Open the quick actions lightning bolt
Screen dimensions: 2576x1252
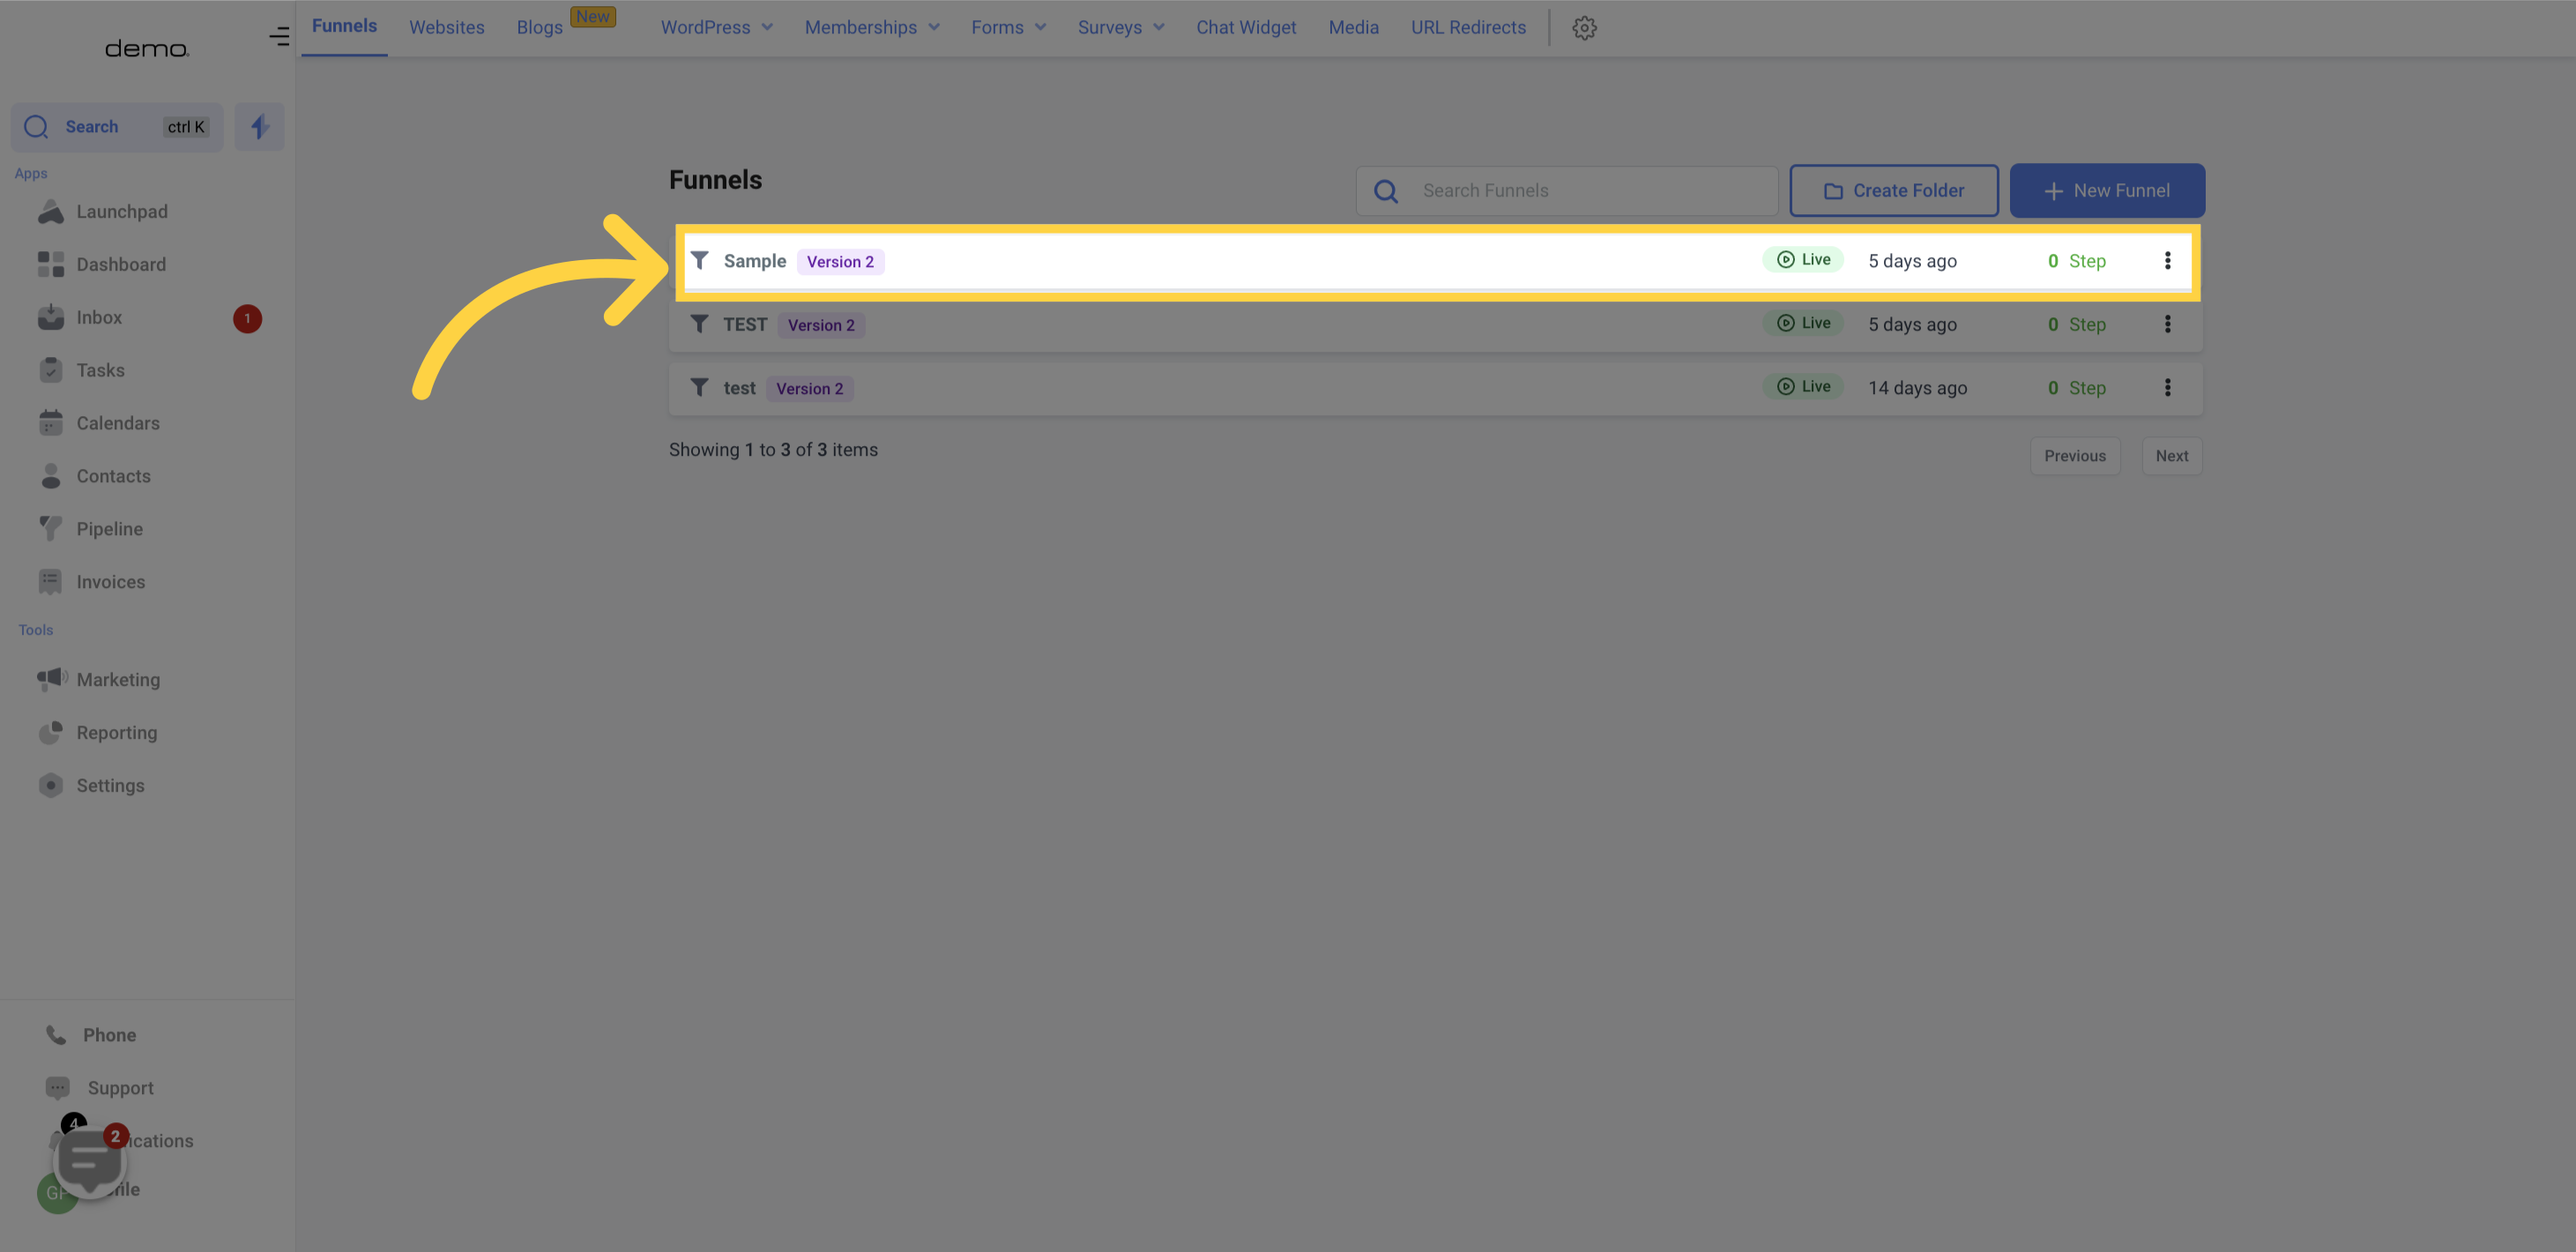pyautogui.click(x=259, y=127)
